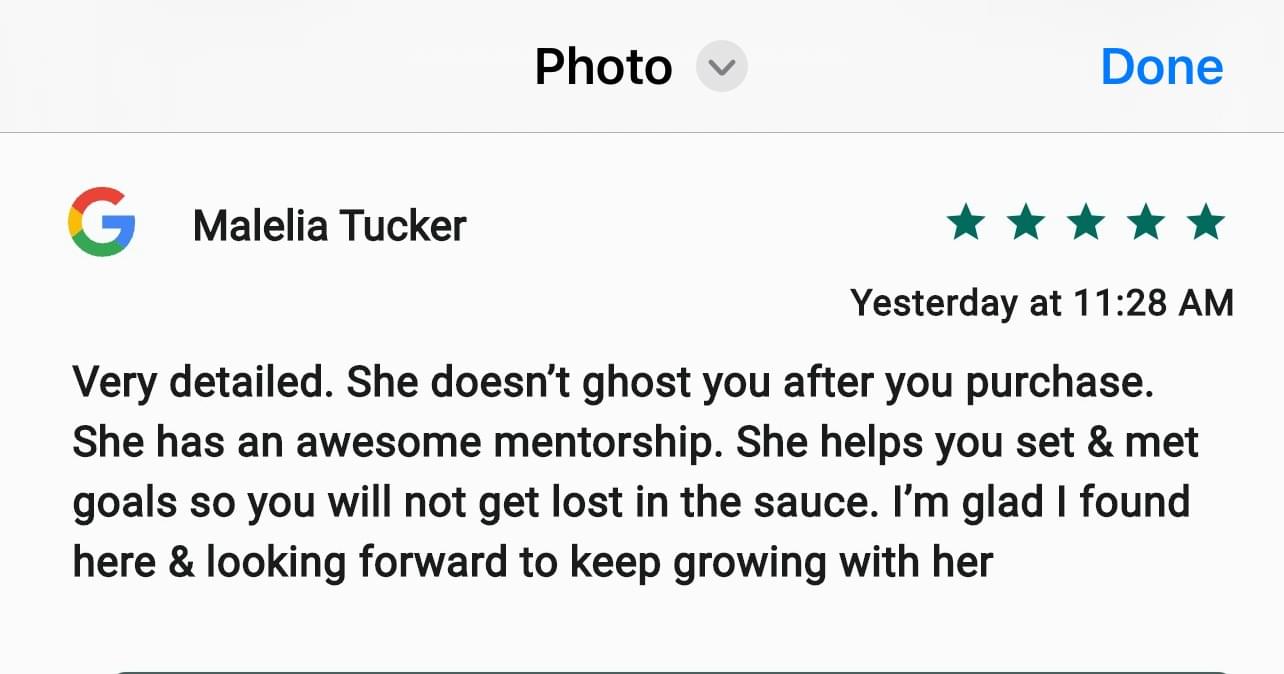Tap the blue Done button

coord(1162,67)
